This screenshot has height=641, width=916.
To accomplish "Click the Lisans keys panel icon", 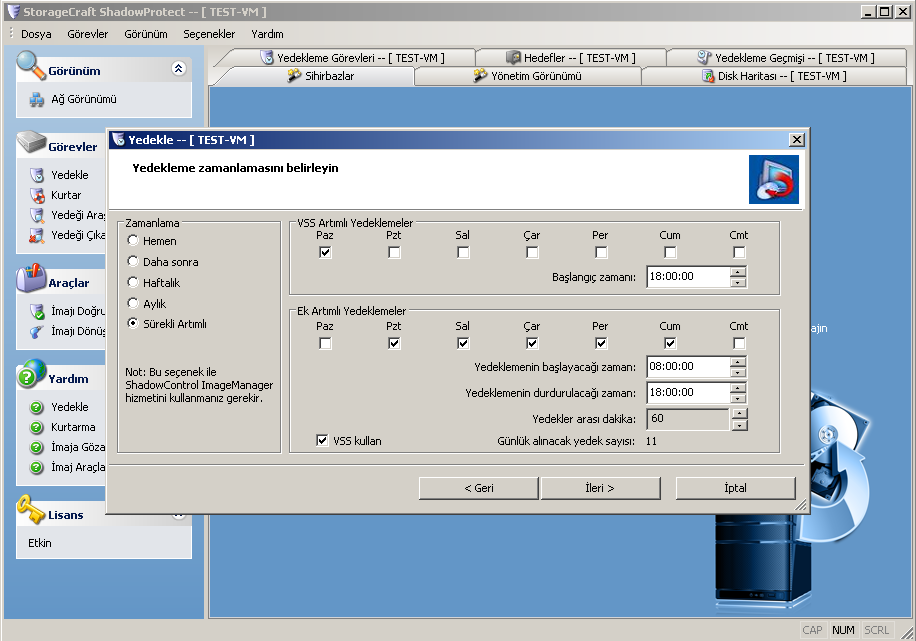I will [31, 510].
